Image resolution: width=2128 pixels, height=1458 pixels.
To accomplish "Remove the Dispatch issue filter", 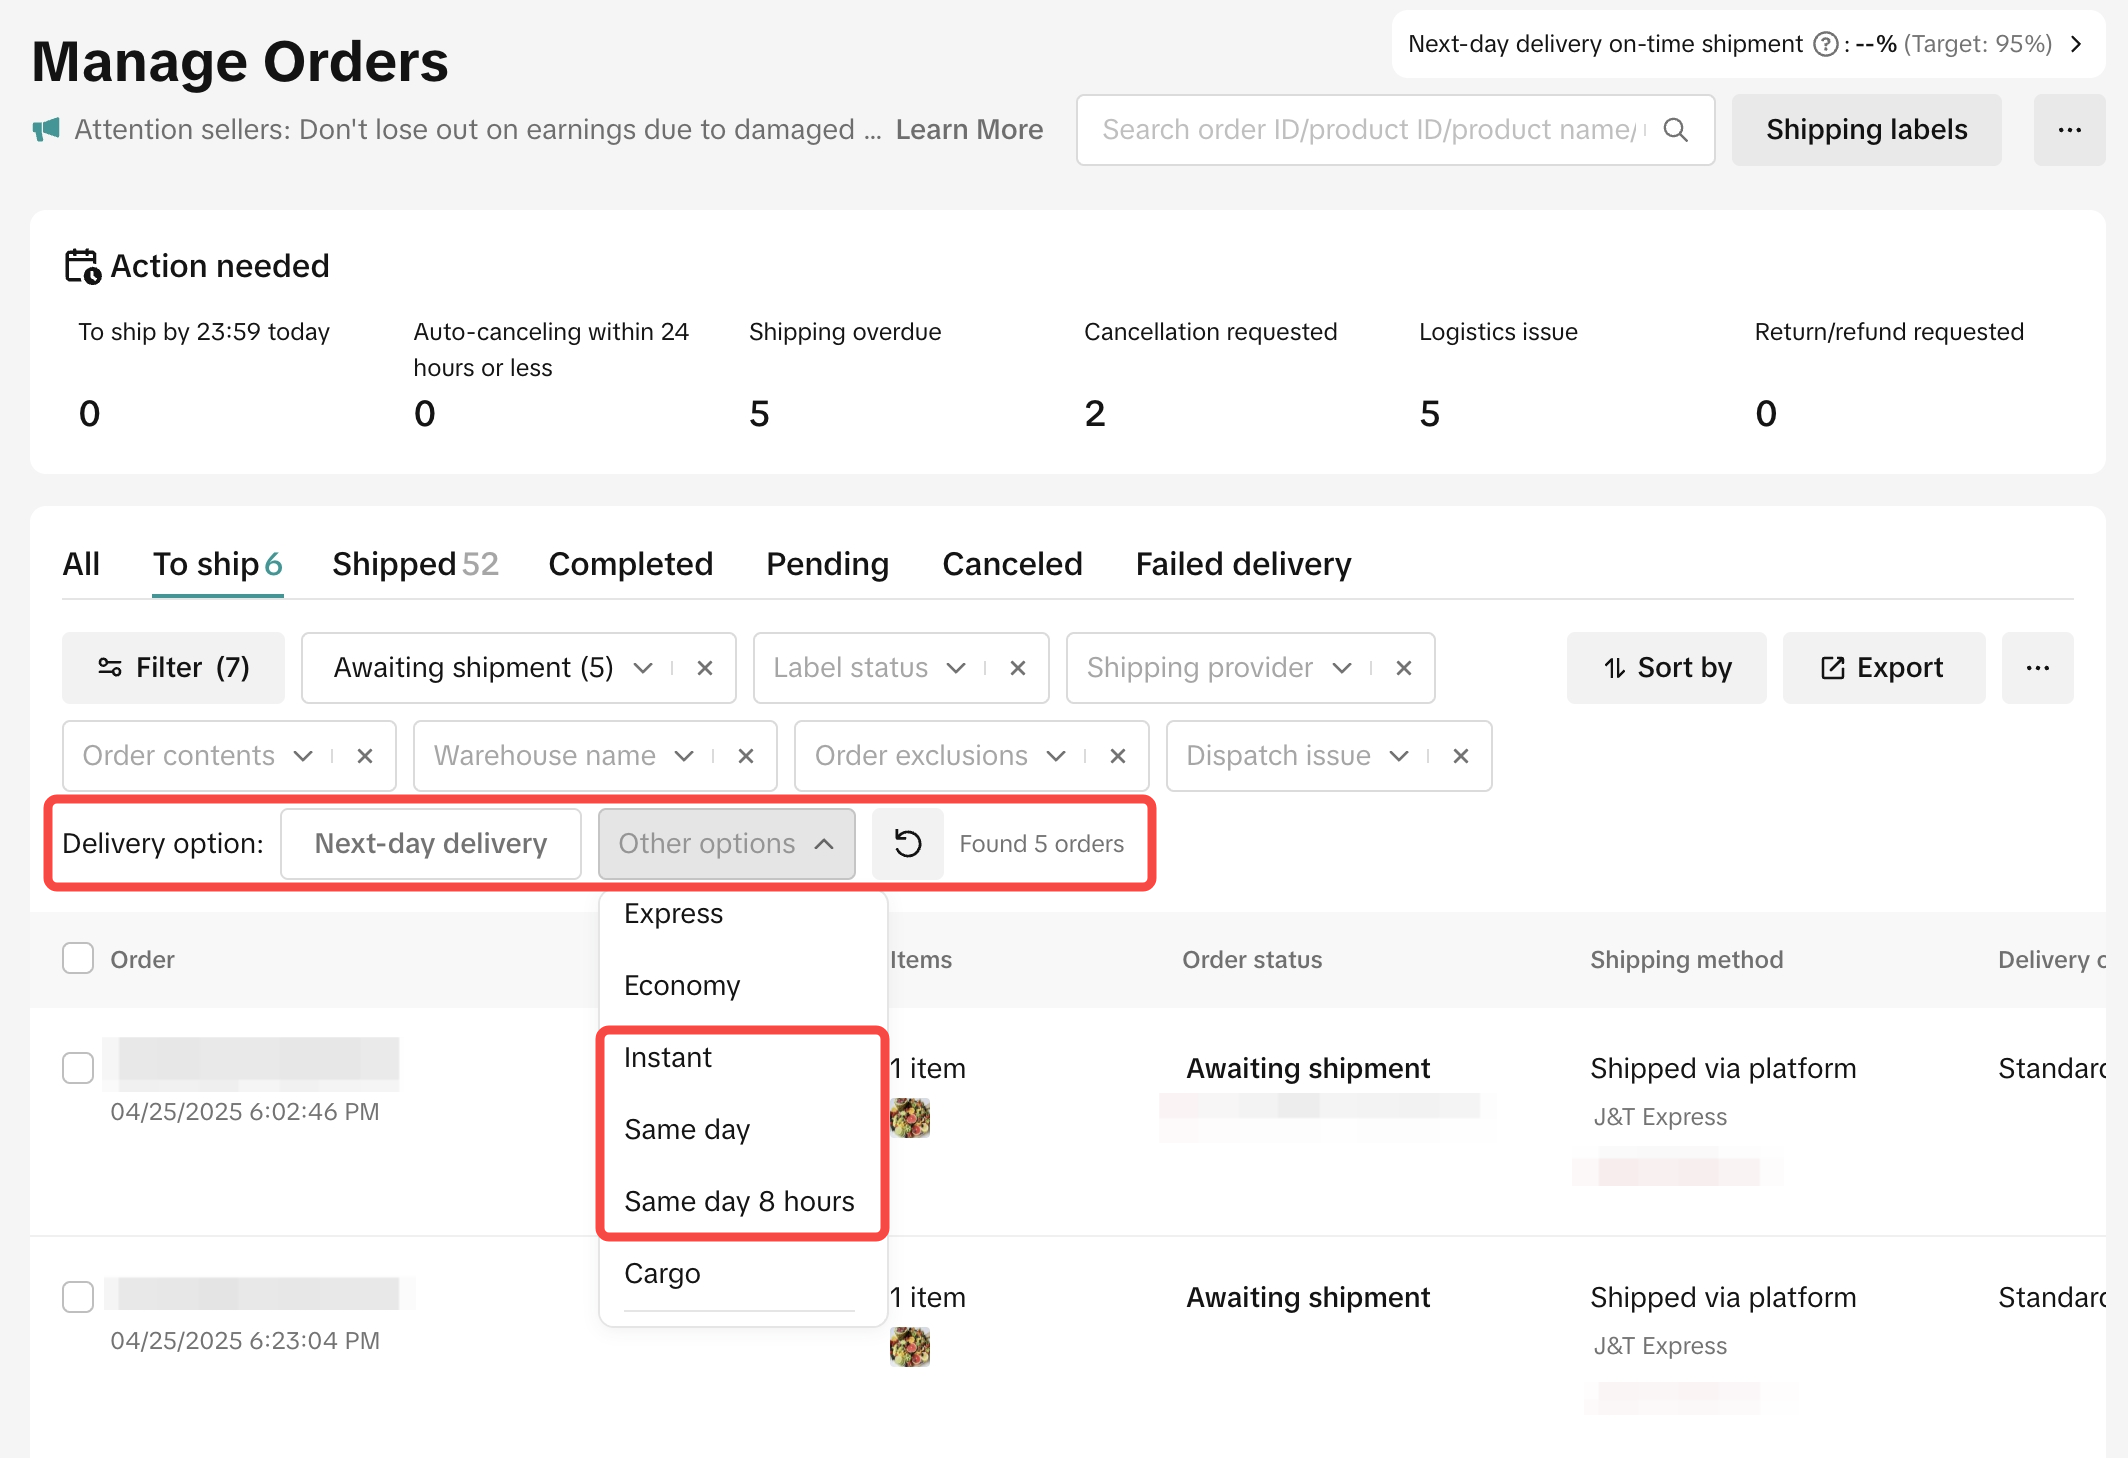I will 1461,756.
